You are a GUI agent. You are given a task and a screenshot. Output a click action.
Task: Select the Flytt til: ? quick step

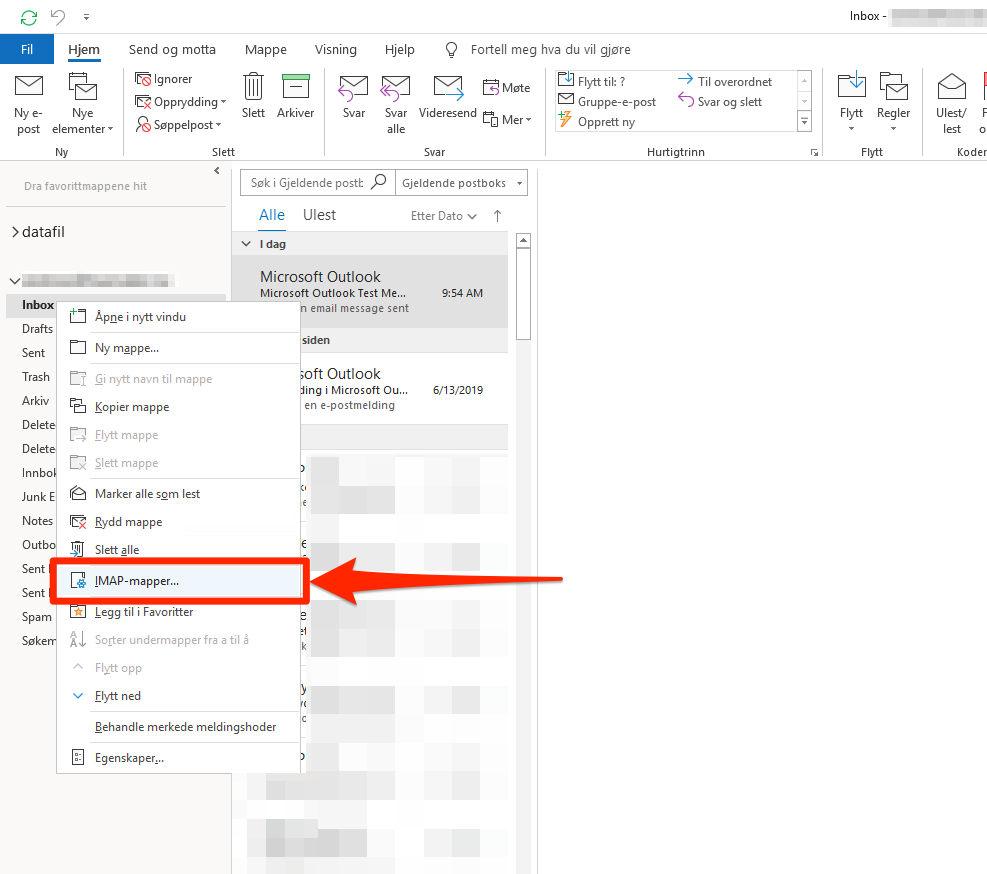point(592,81)
